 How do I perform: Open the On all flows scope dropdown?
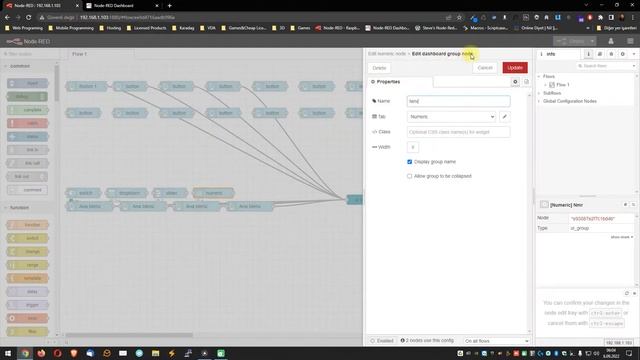coord(496,340)
